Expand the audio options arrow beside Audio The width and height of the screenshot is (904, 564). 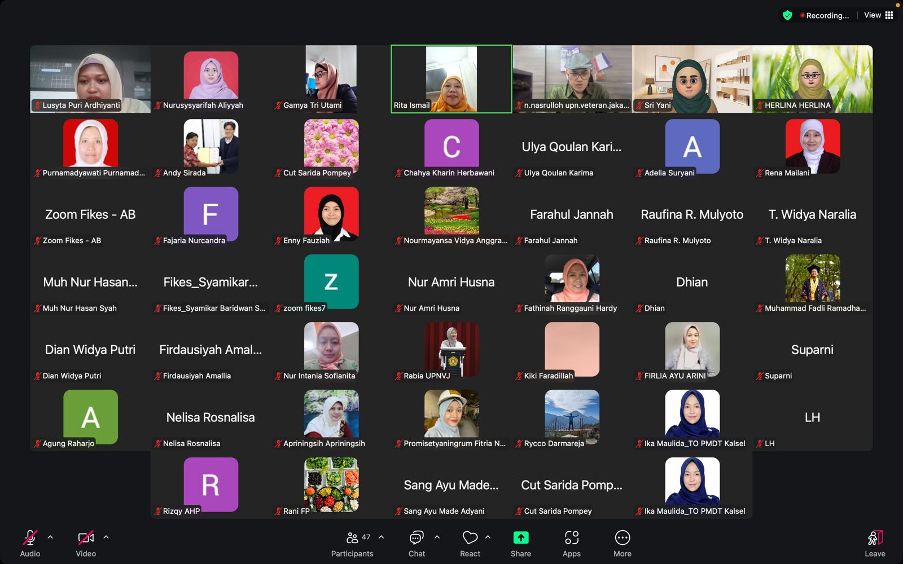pyautogui.click(x=50, y=537)
